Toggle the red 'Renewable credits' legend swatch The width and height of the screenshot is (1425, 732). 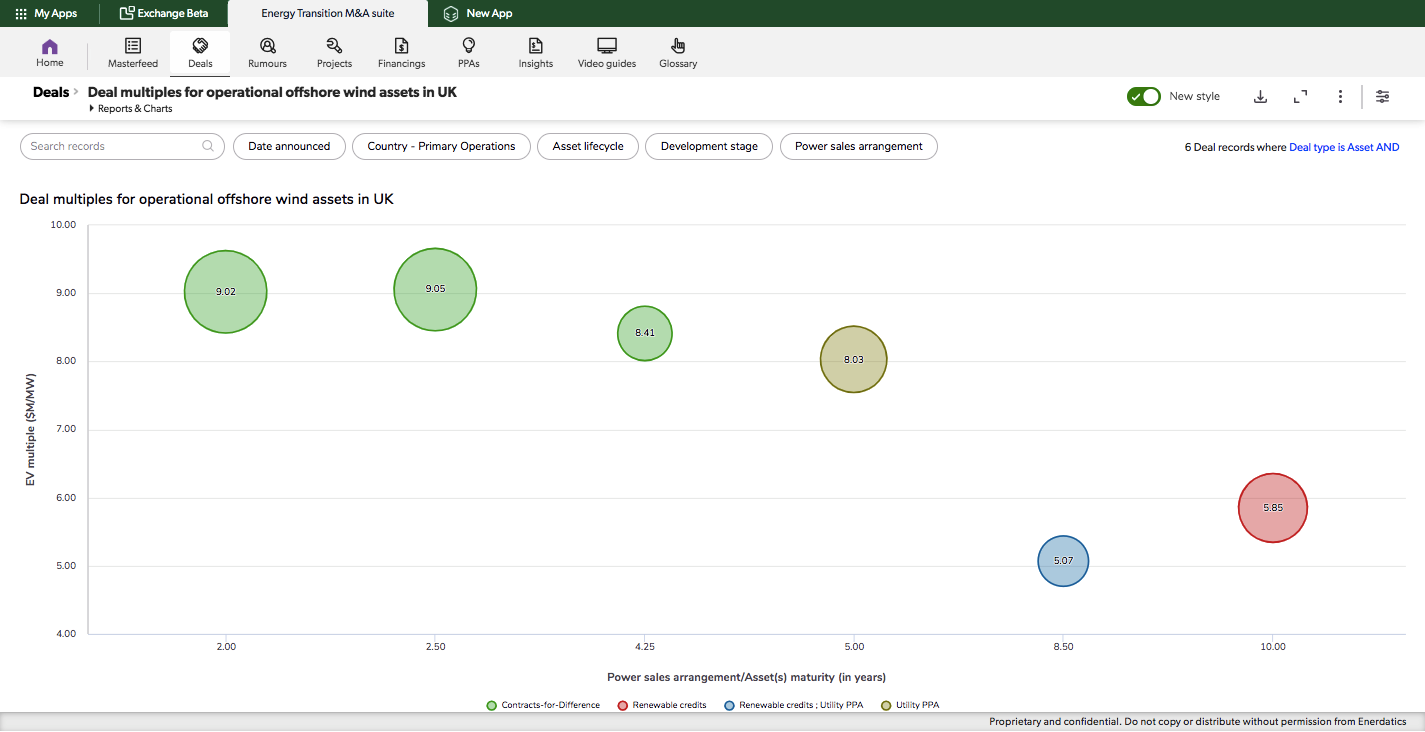pos(623,706)
